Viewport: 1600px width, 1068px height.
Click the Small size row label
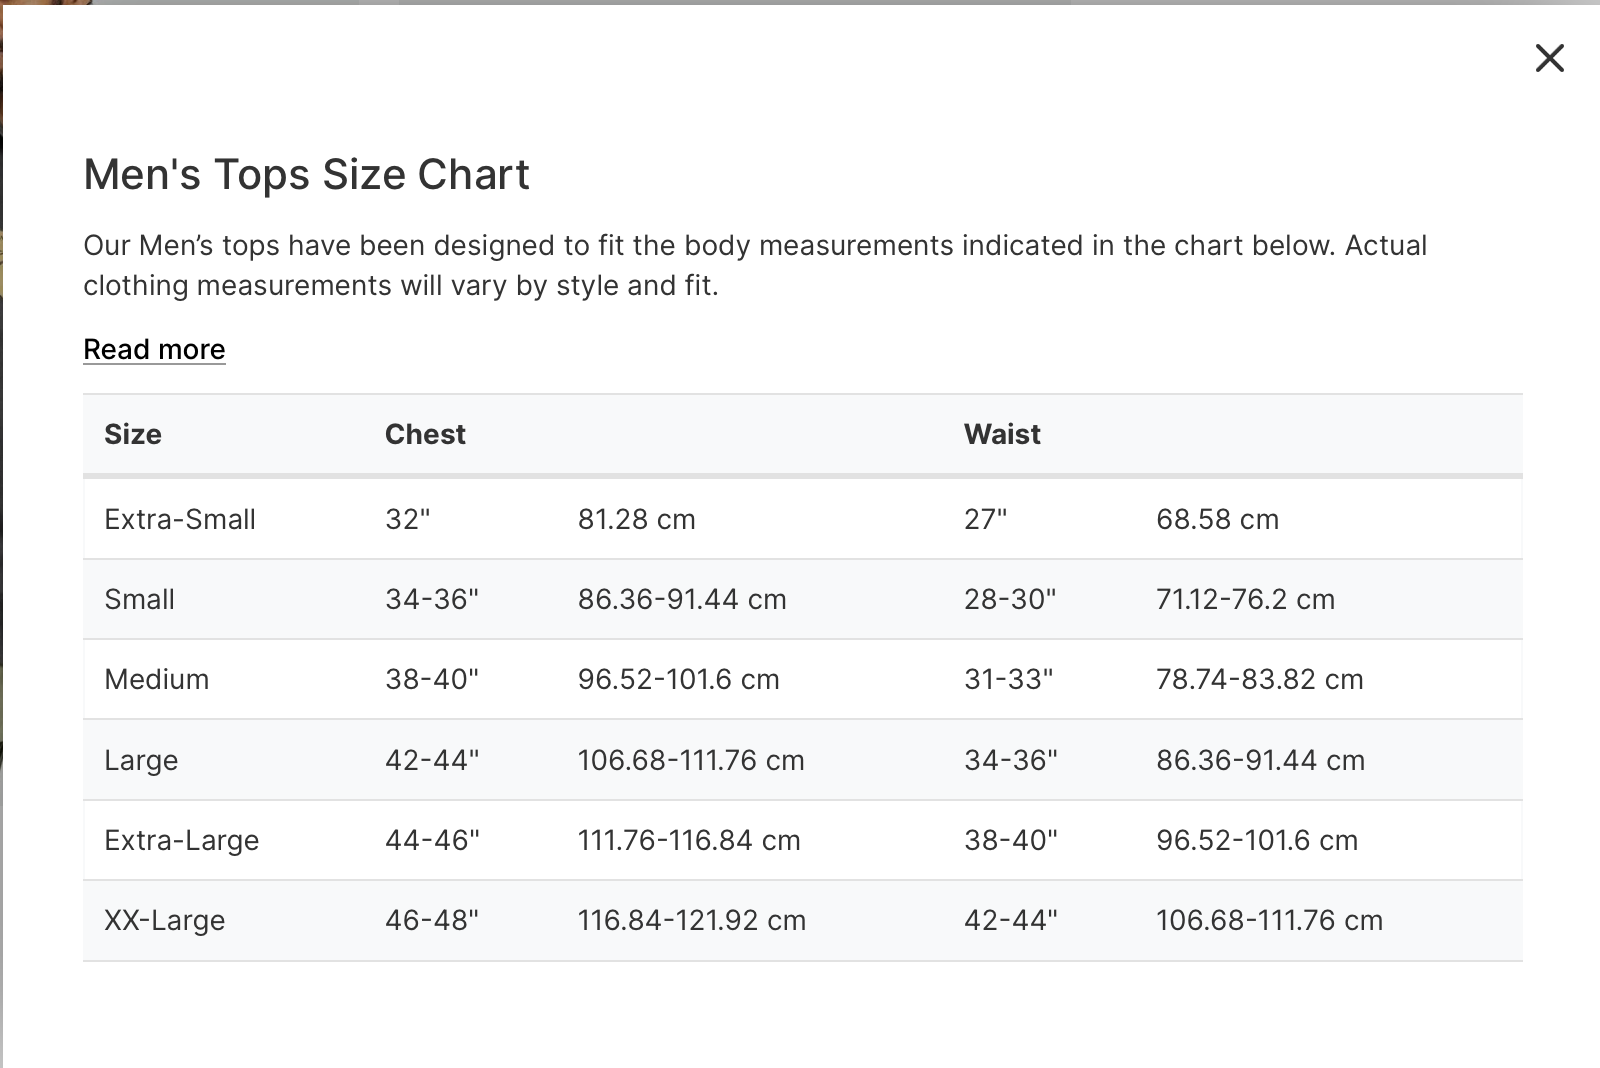coord(139,599)
